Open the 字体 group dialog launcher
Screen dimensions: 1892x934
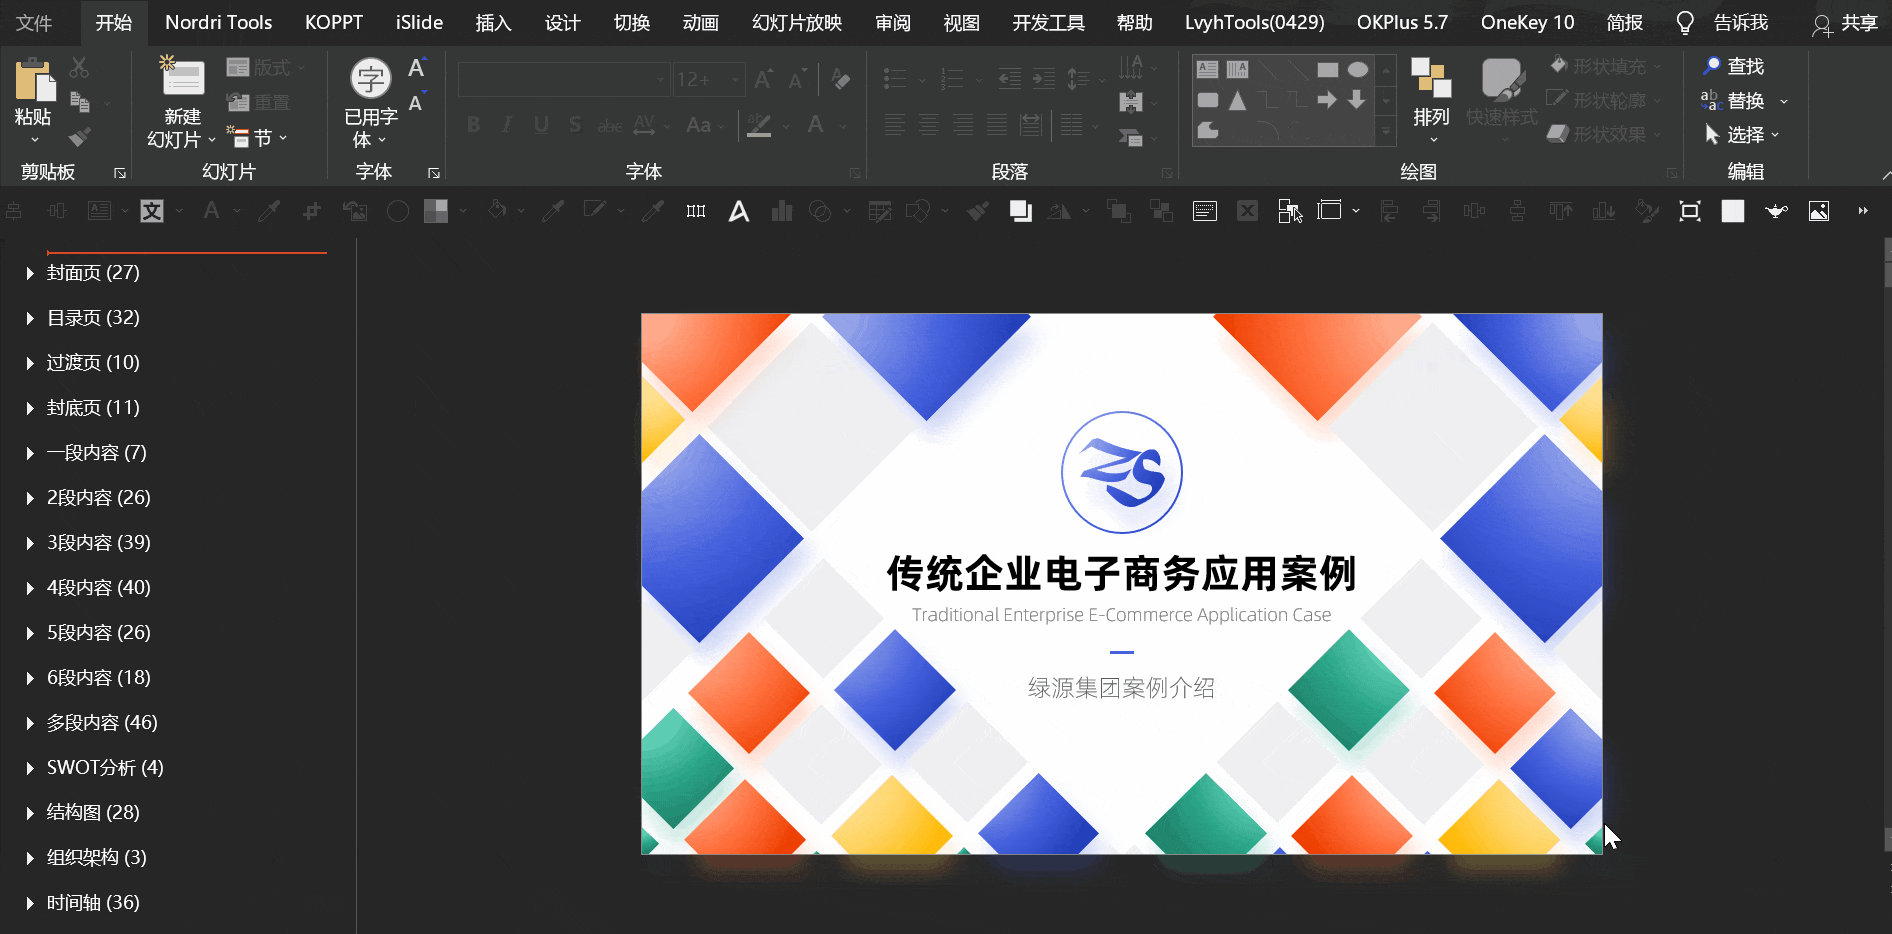434,173
